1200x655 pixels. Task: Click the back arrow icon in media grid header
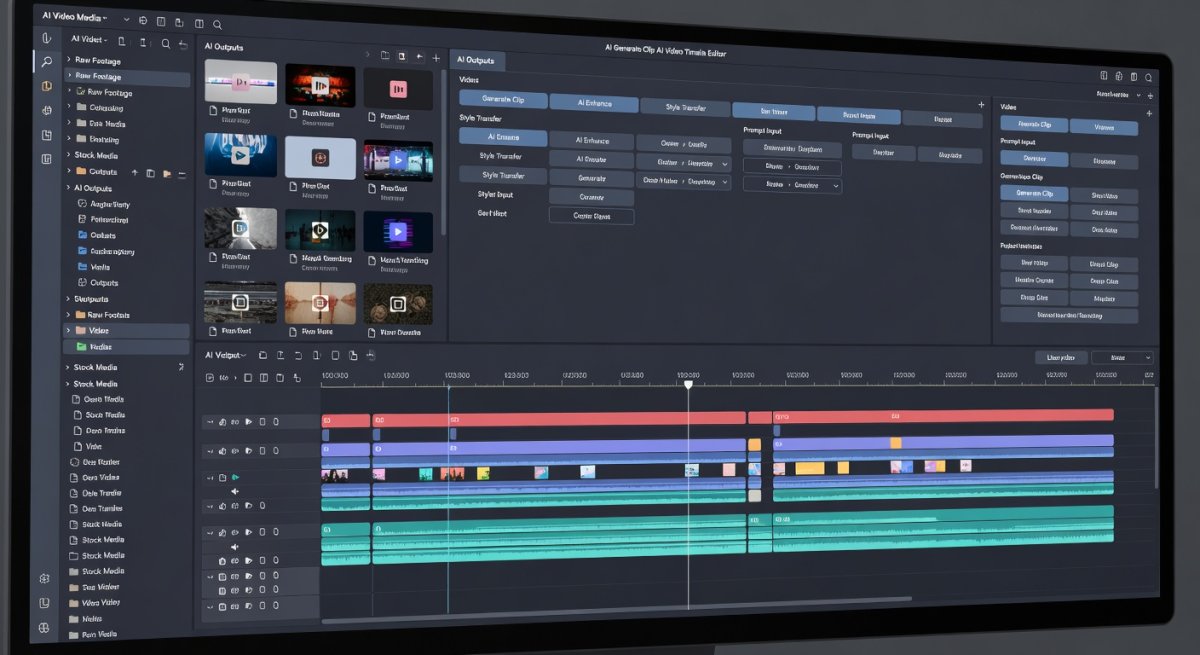click(x=419, y=57)
